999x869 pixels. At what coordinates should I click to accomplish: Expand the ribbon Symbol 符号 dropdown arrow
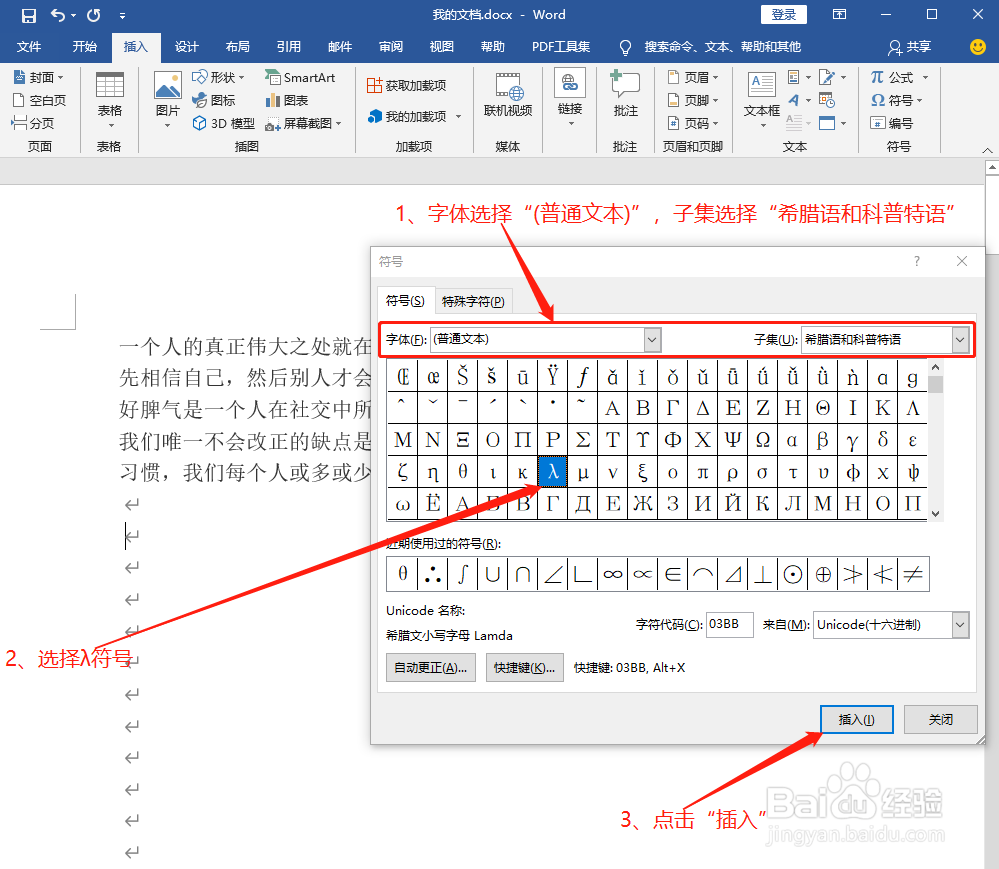click(920, 101)
